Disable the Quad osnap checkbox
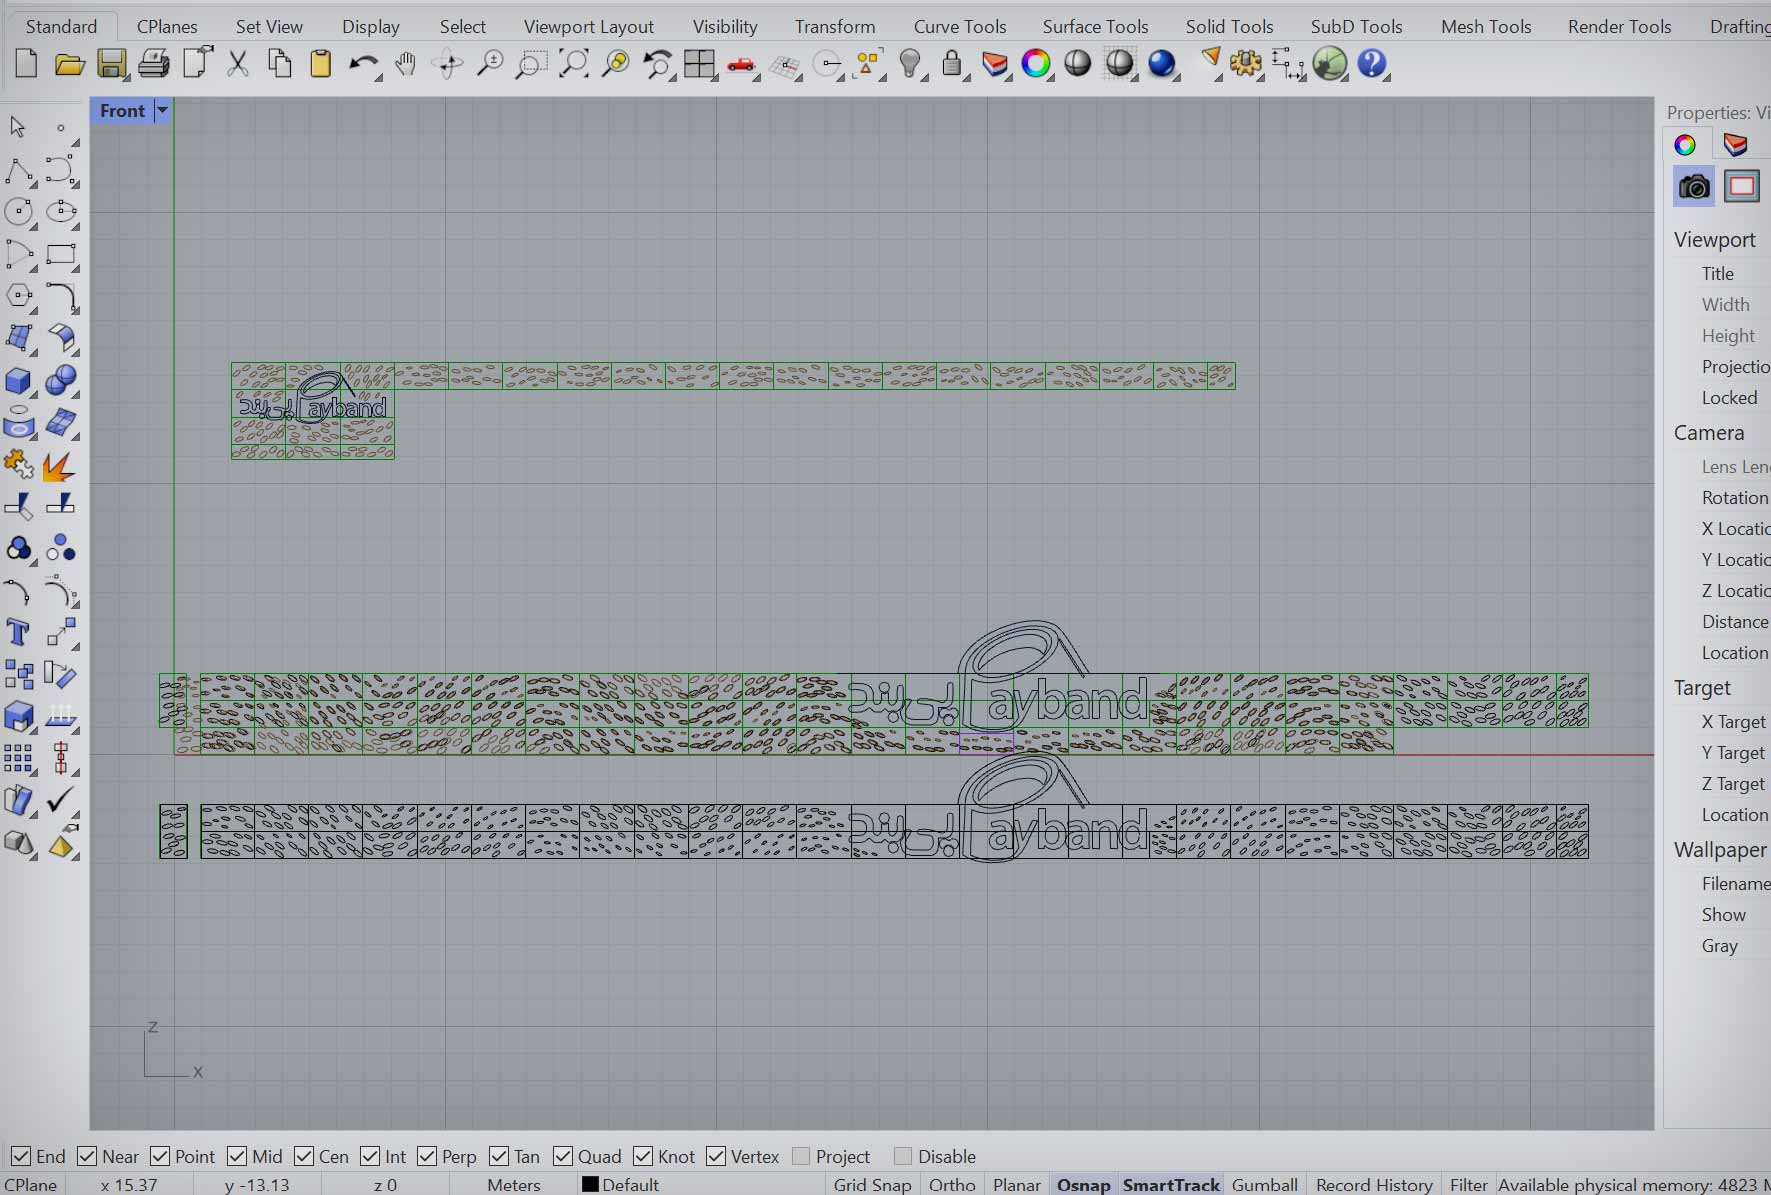The image size is (1771, 1195). click(x=563, y=1156)
